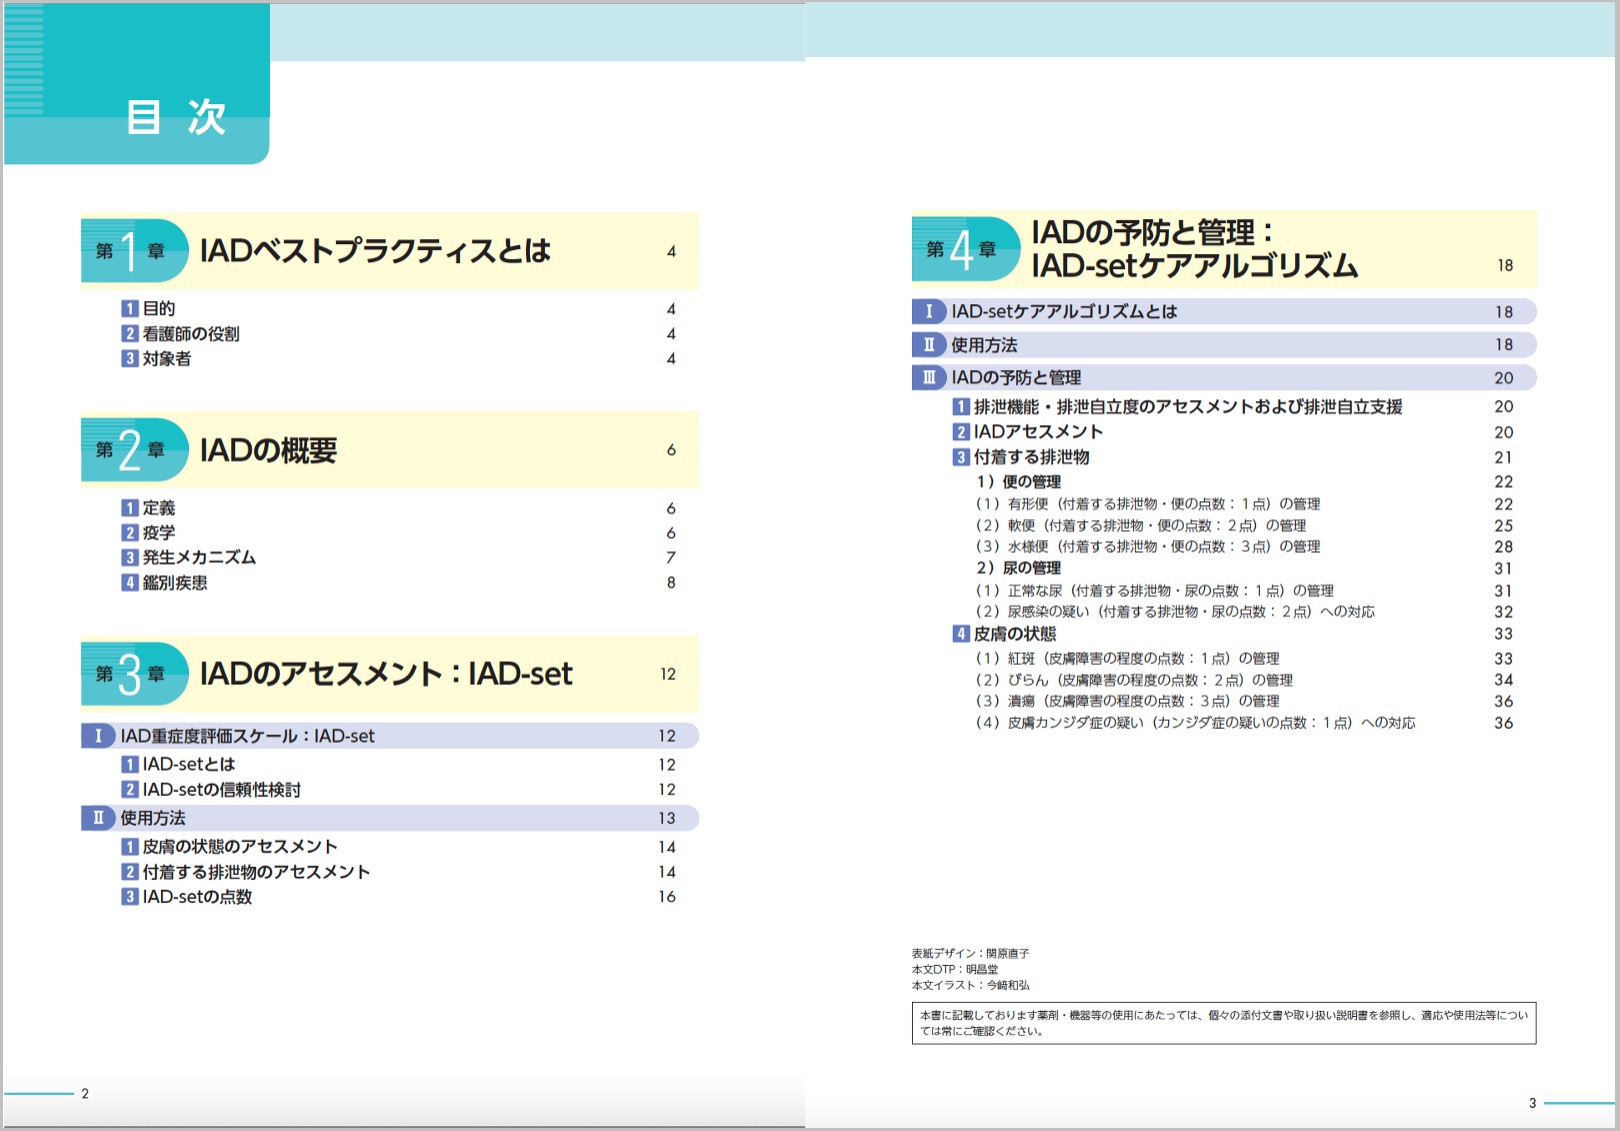Image resolution: width=1620 pixels, height=1131 pixels.
Task: Click the numbered icon beside 鑑別疾患
Action: tap(130, 581)
